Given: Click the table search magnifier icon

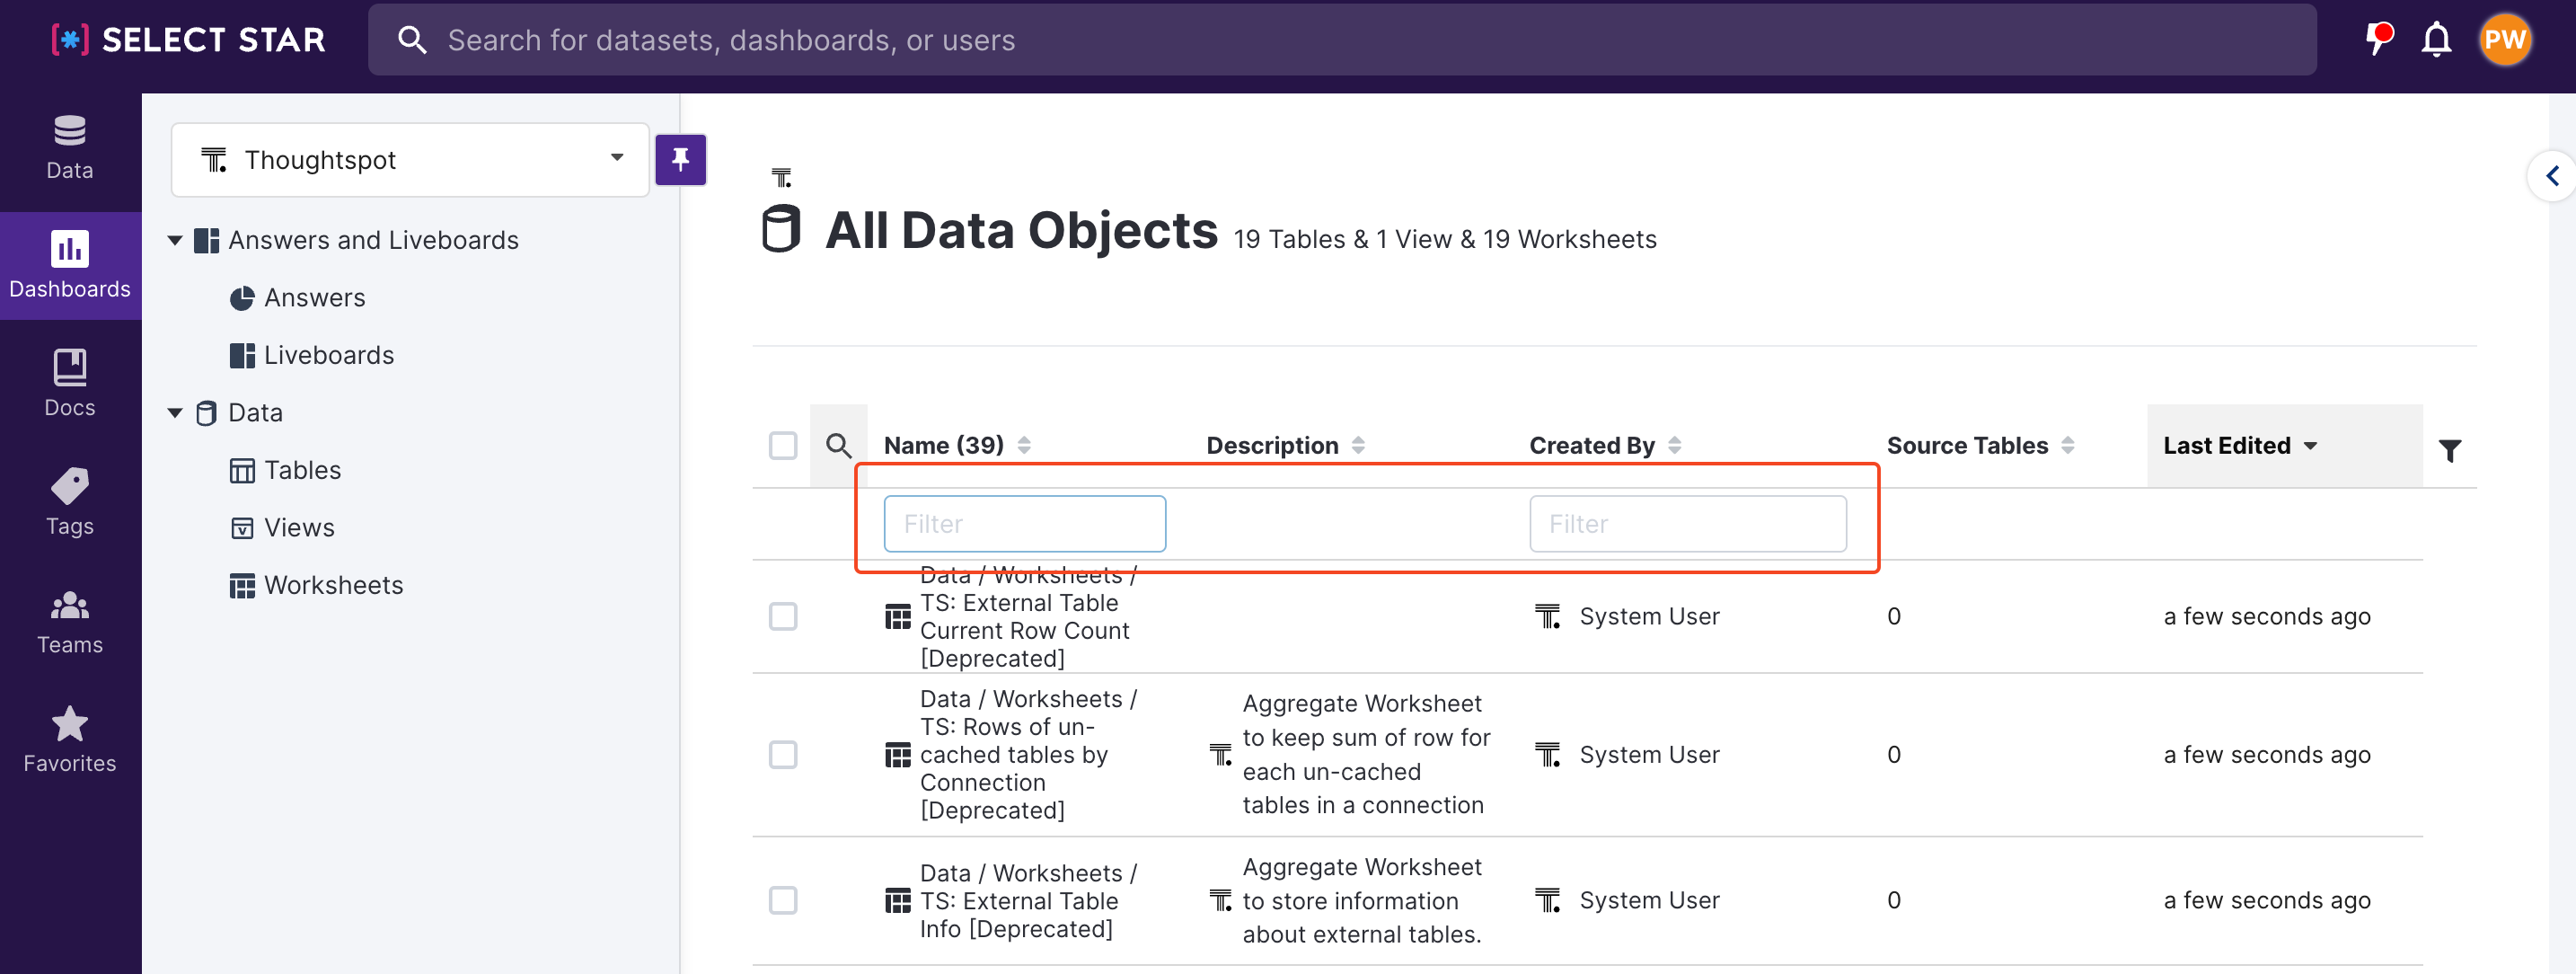Looking at the screenshot, I should [838, 445].
